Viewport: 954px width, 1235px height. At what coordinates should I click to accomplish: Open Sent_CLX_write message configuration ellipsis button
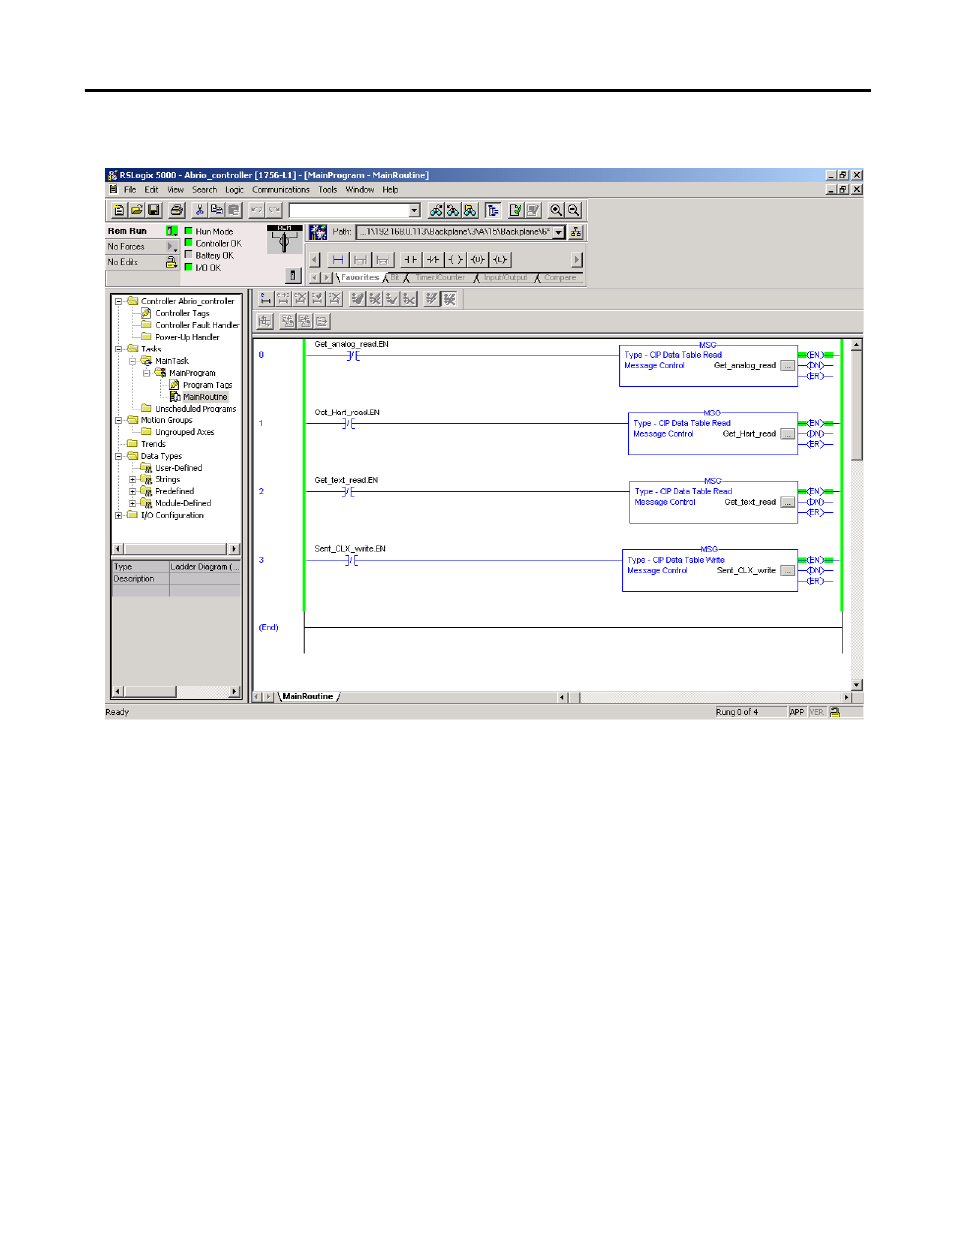click(x=787, y=571)
